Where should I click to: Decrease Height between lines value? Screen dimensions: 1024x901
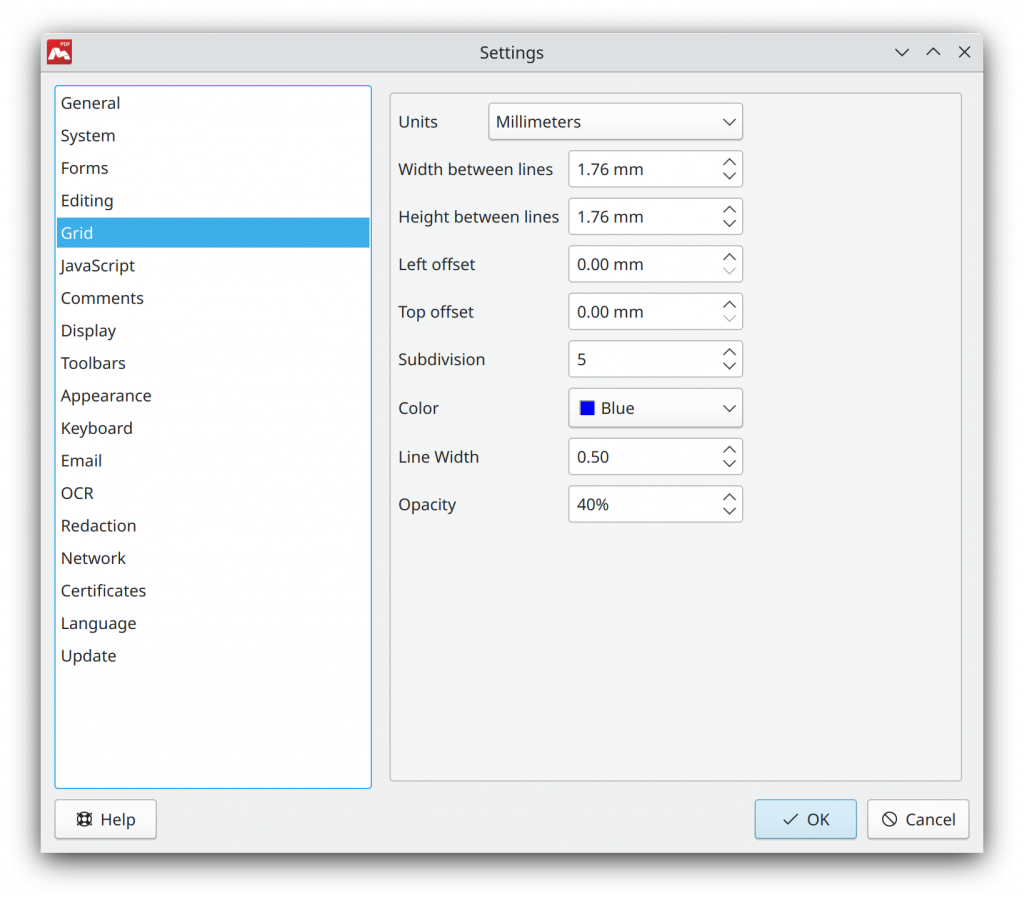729,224
